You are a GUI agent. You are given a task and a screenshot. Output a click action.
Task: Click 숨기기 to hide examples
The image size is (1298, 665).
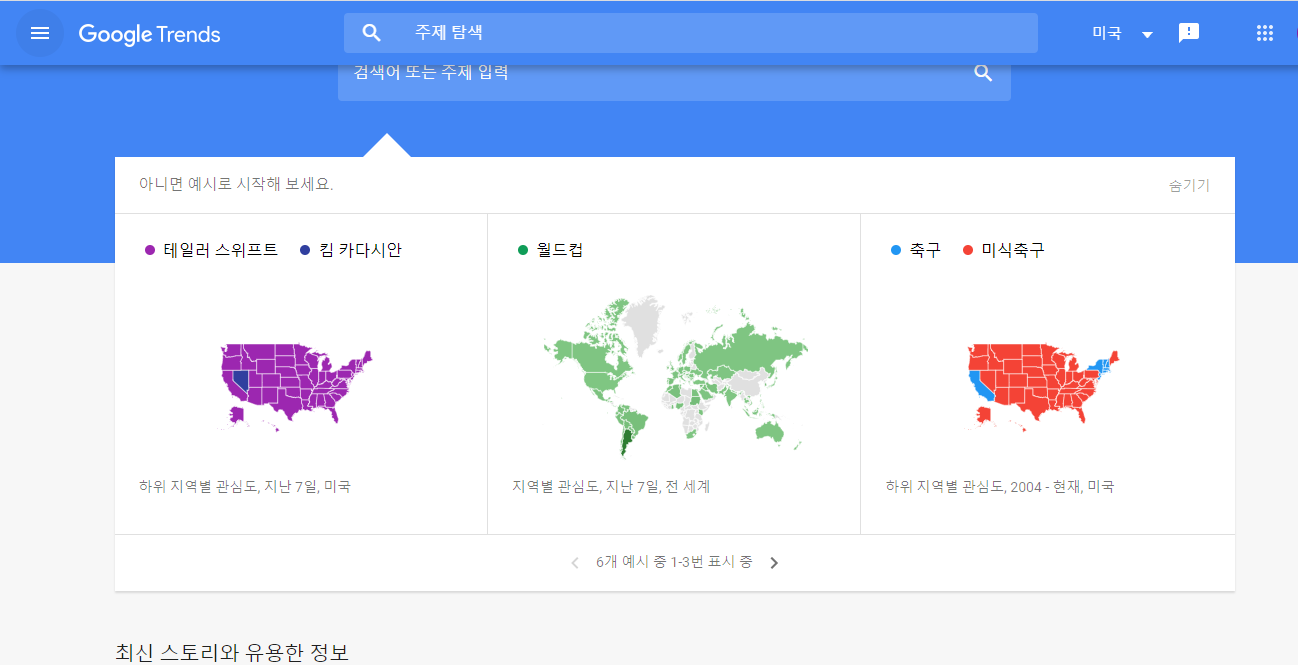[1189, 185]
